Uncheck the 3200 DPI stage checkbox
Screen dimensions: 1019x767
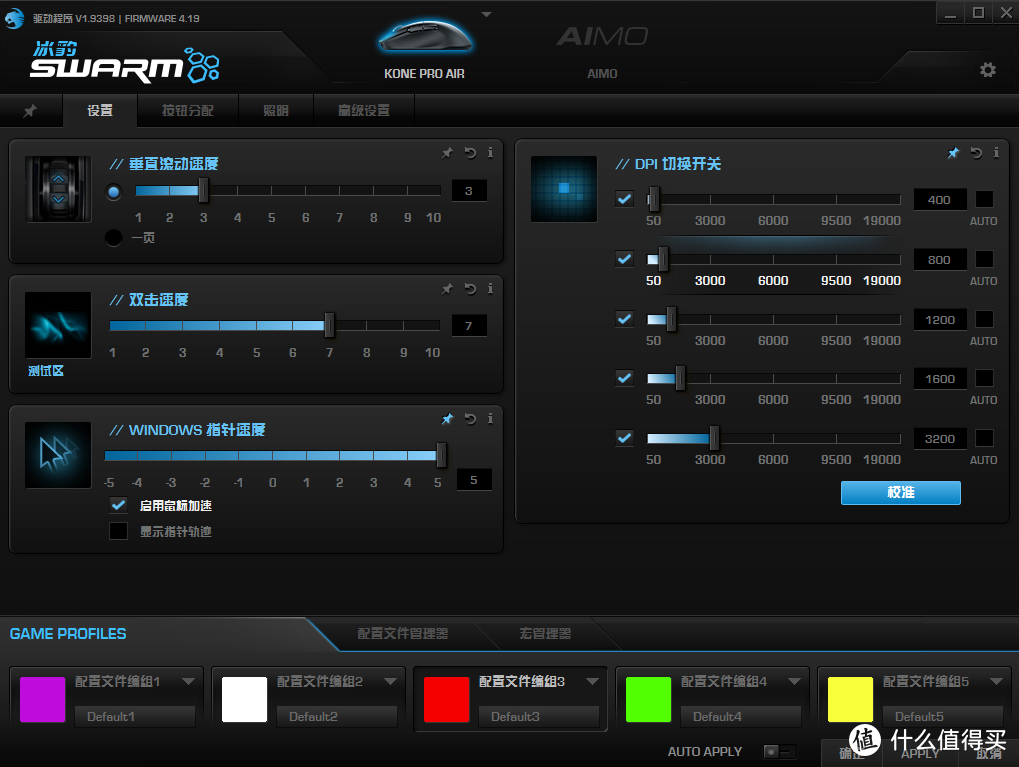click(x=625, y=438)
